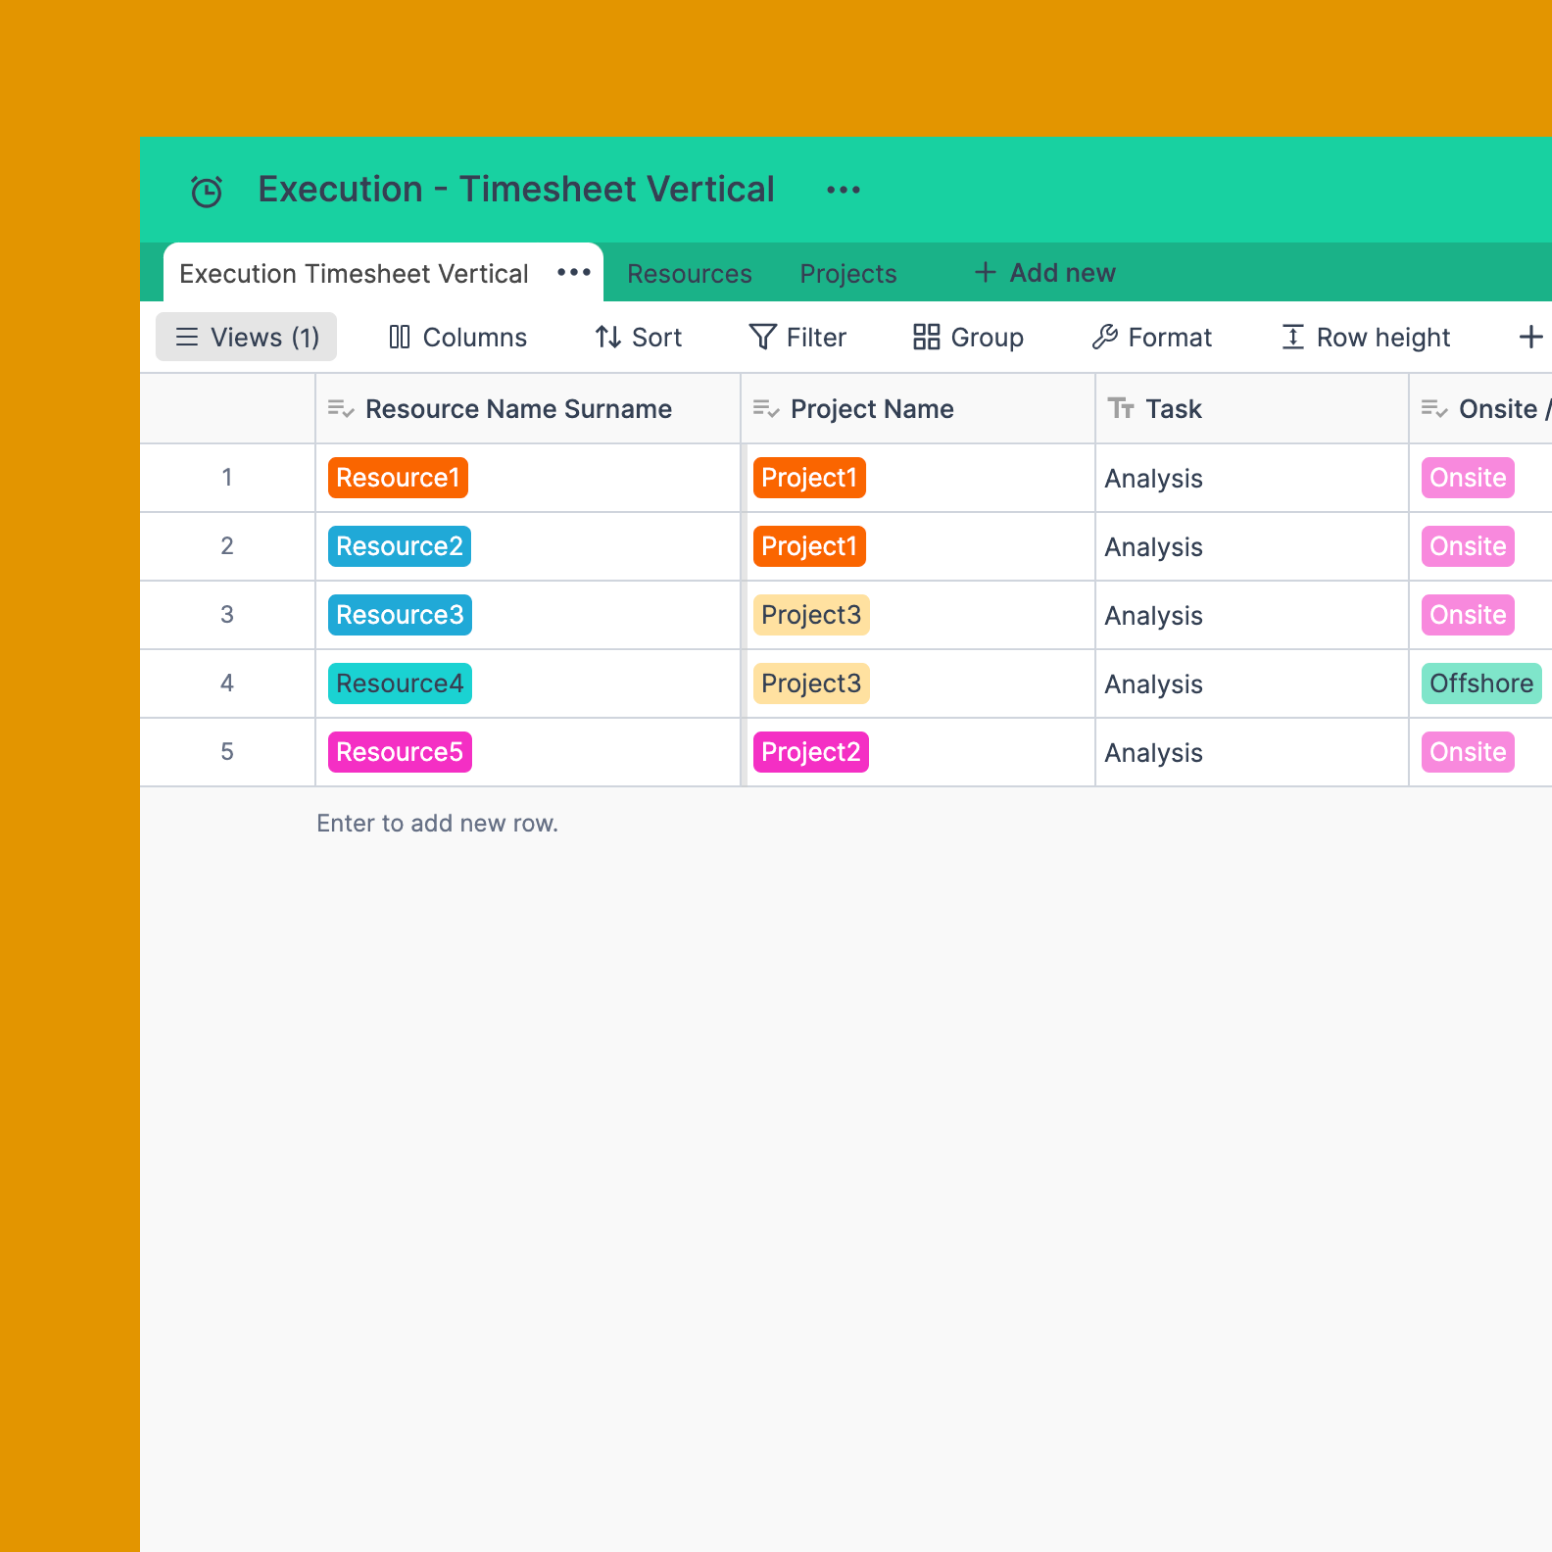Screen dimensions: 1552x1552
Task: Click the Columns visibility icon
Action: point(399,337)
